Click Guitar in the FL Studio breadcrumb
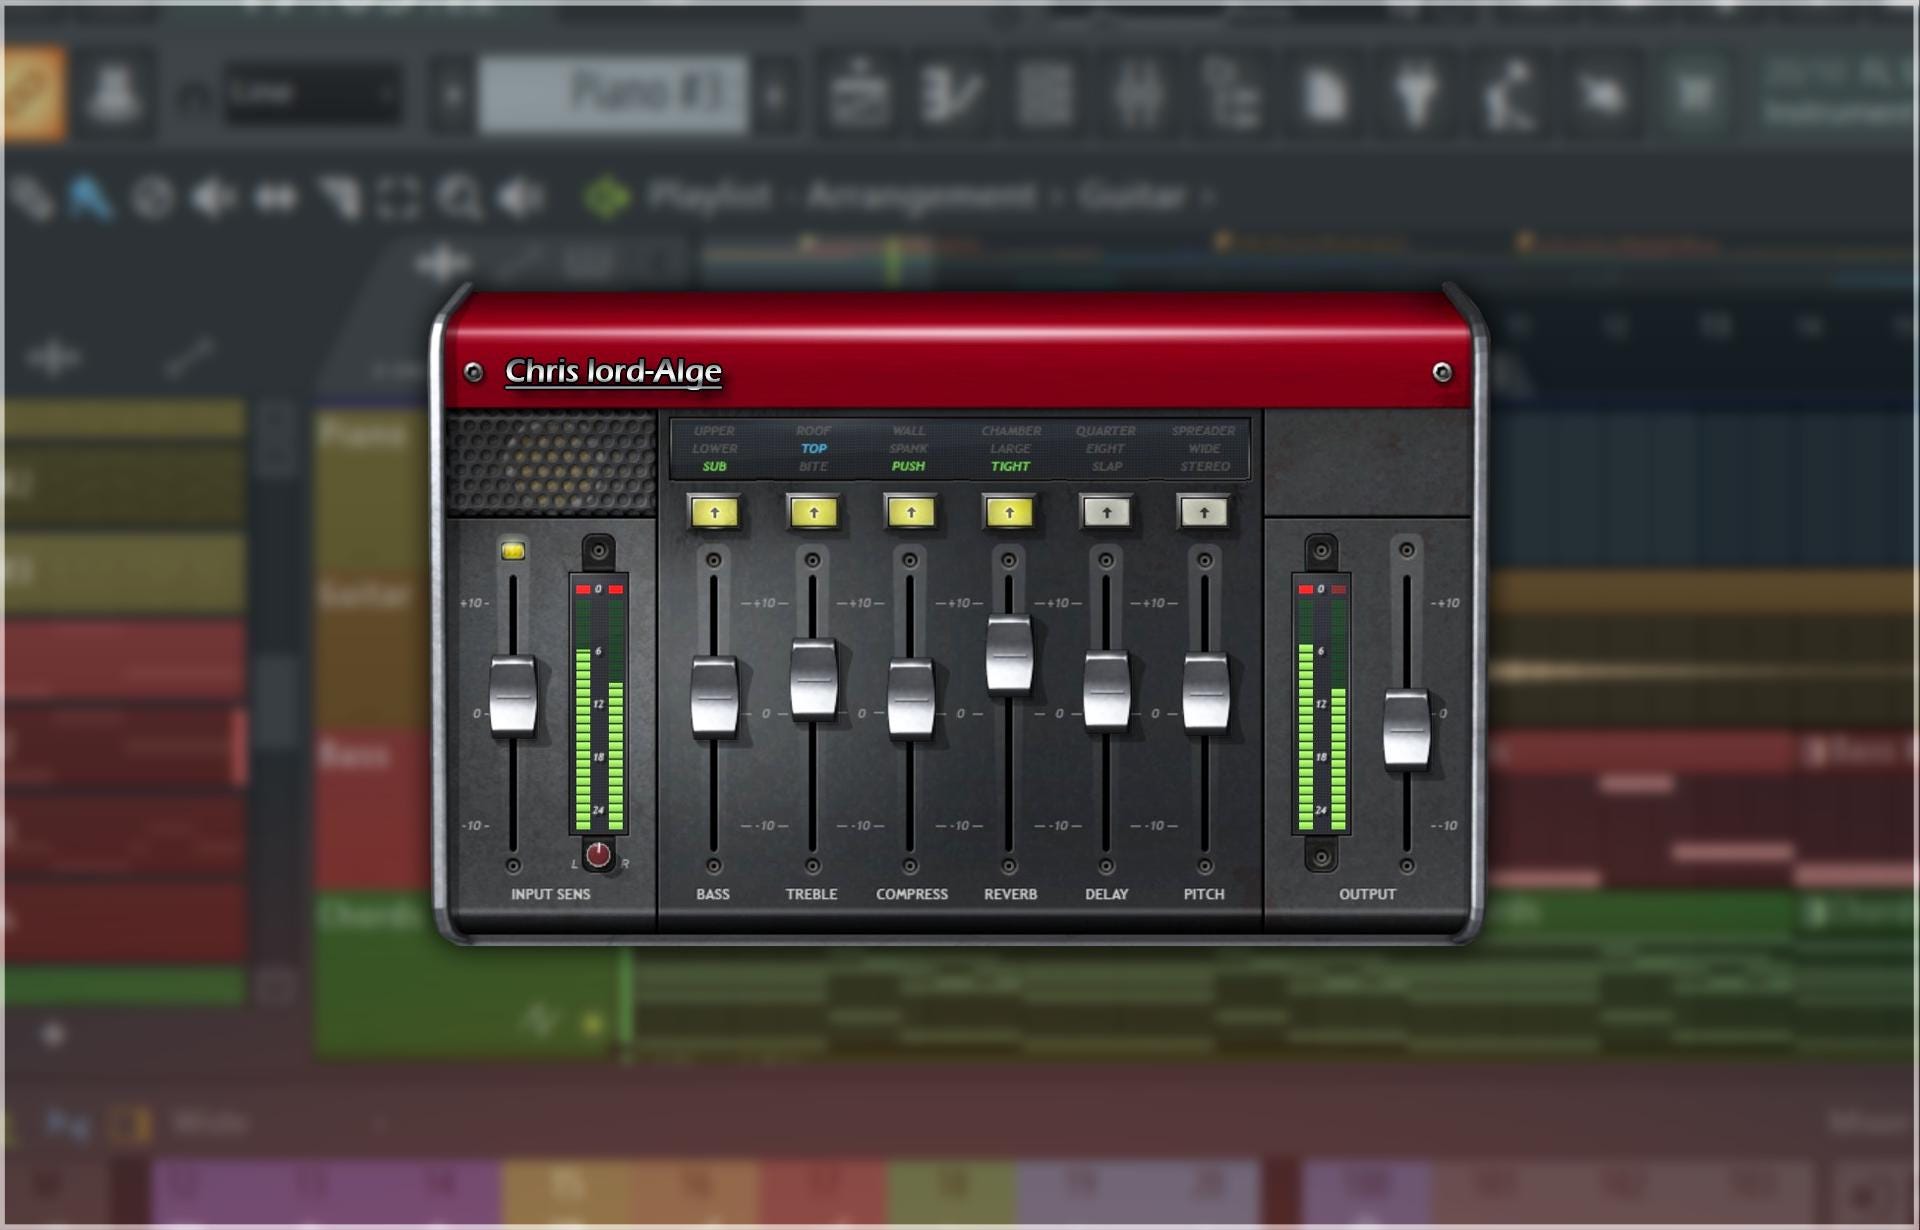 tap(1132, 196)
